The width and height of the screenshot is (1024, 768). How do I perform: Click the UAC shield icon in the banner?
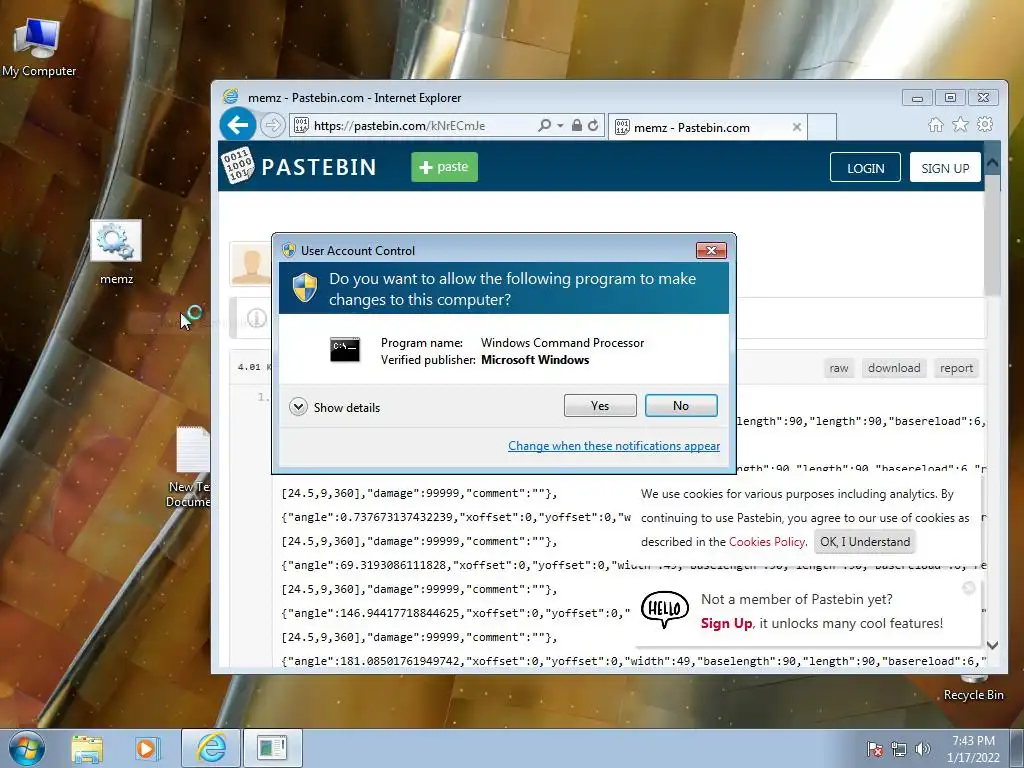click(x=304, y=288)
